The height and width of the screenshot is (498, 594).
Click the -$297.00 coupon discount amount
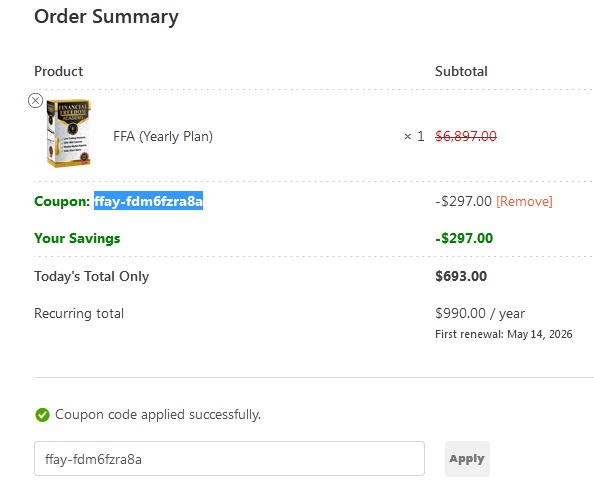[464, 201]
